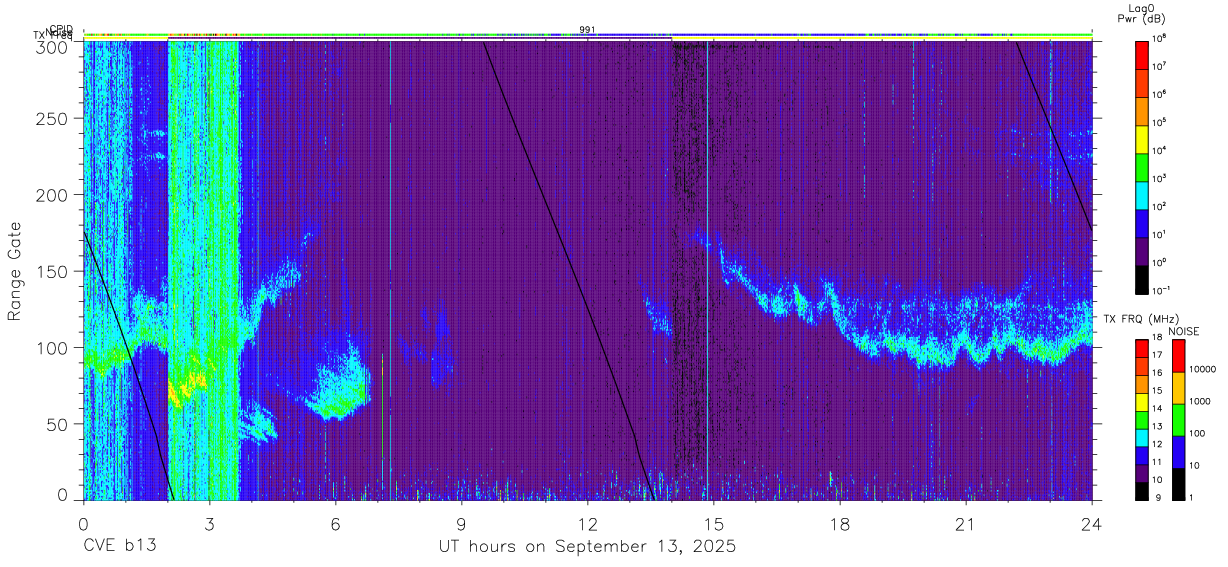Click the 'Range Gate' y-axis label

[15, 270]
